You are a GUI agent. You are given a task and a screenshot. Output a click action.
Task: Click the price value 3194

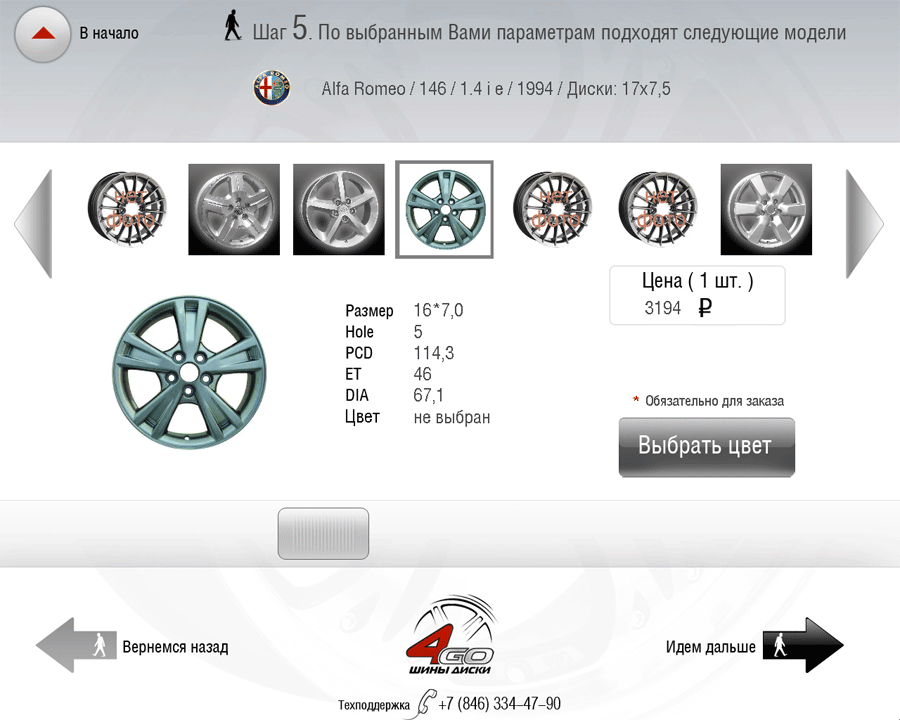(x=662, y=308)
